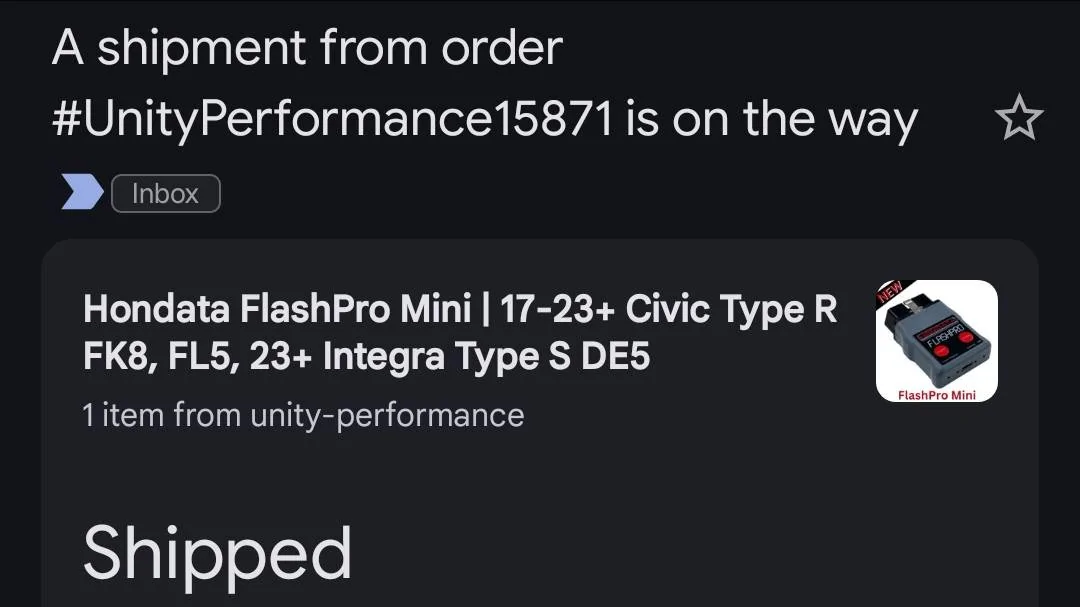Click "unity-performance" store name in item line
This screenshot has height=607, width=1080.
pyautogui.click(x=387, y=415)
